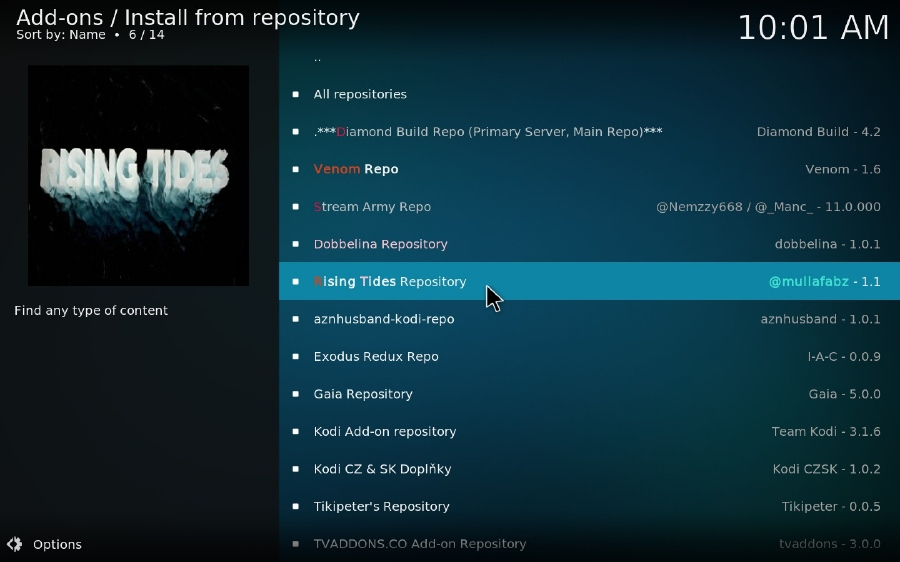The height and width of the screenshot is (562, 900).
Task: Click the 'Team Kodi - 3.1.6' text
Action: pos(826,431)
